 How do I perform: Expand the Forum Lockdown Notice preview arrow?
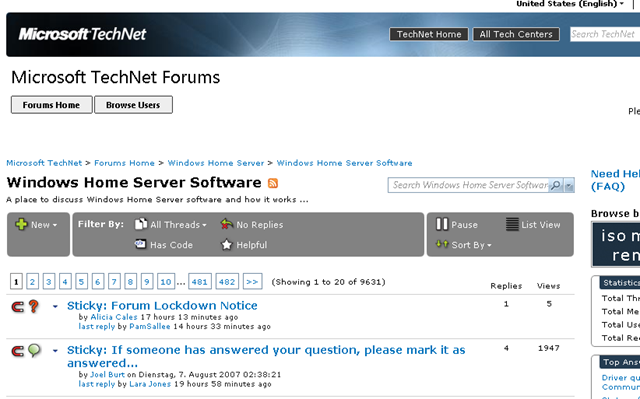click(x=55, y=306)
